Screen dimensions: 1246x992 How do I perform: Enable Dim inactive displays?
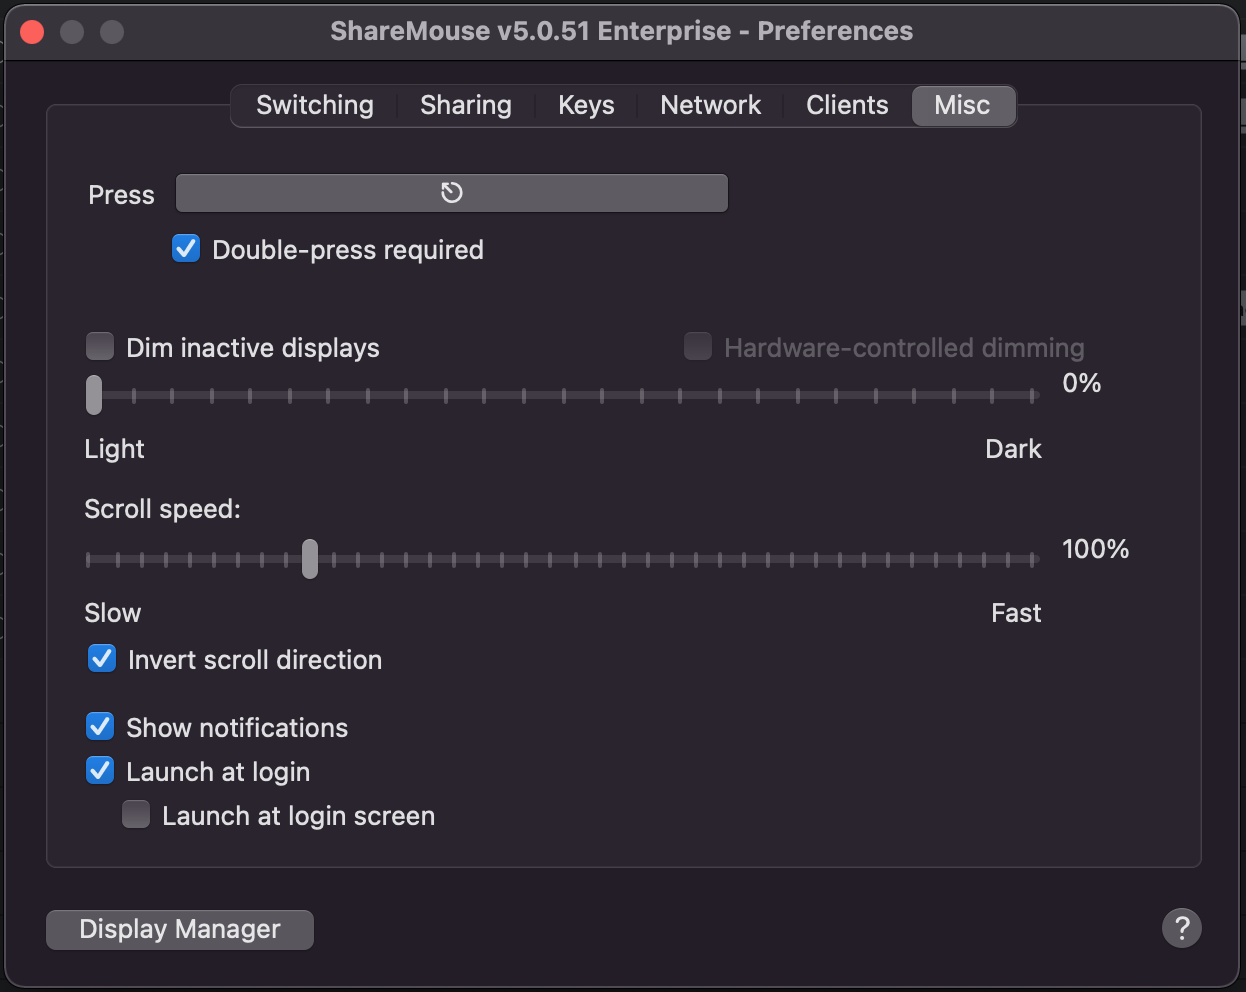(99, 346)
